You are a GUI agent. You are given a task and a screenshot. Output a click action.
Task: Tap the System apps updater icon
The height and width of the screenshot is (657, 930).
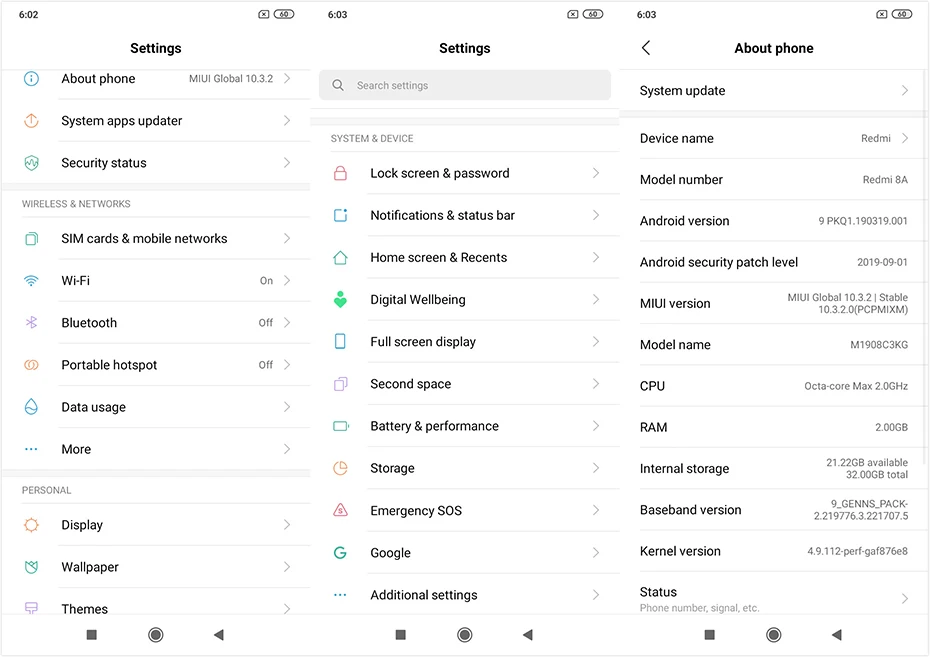coord(31,120)
